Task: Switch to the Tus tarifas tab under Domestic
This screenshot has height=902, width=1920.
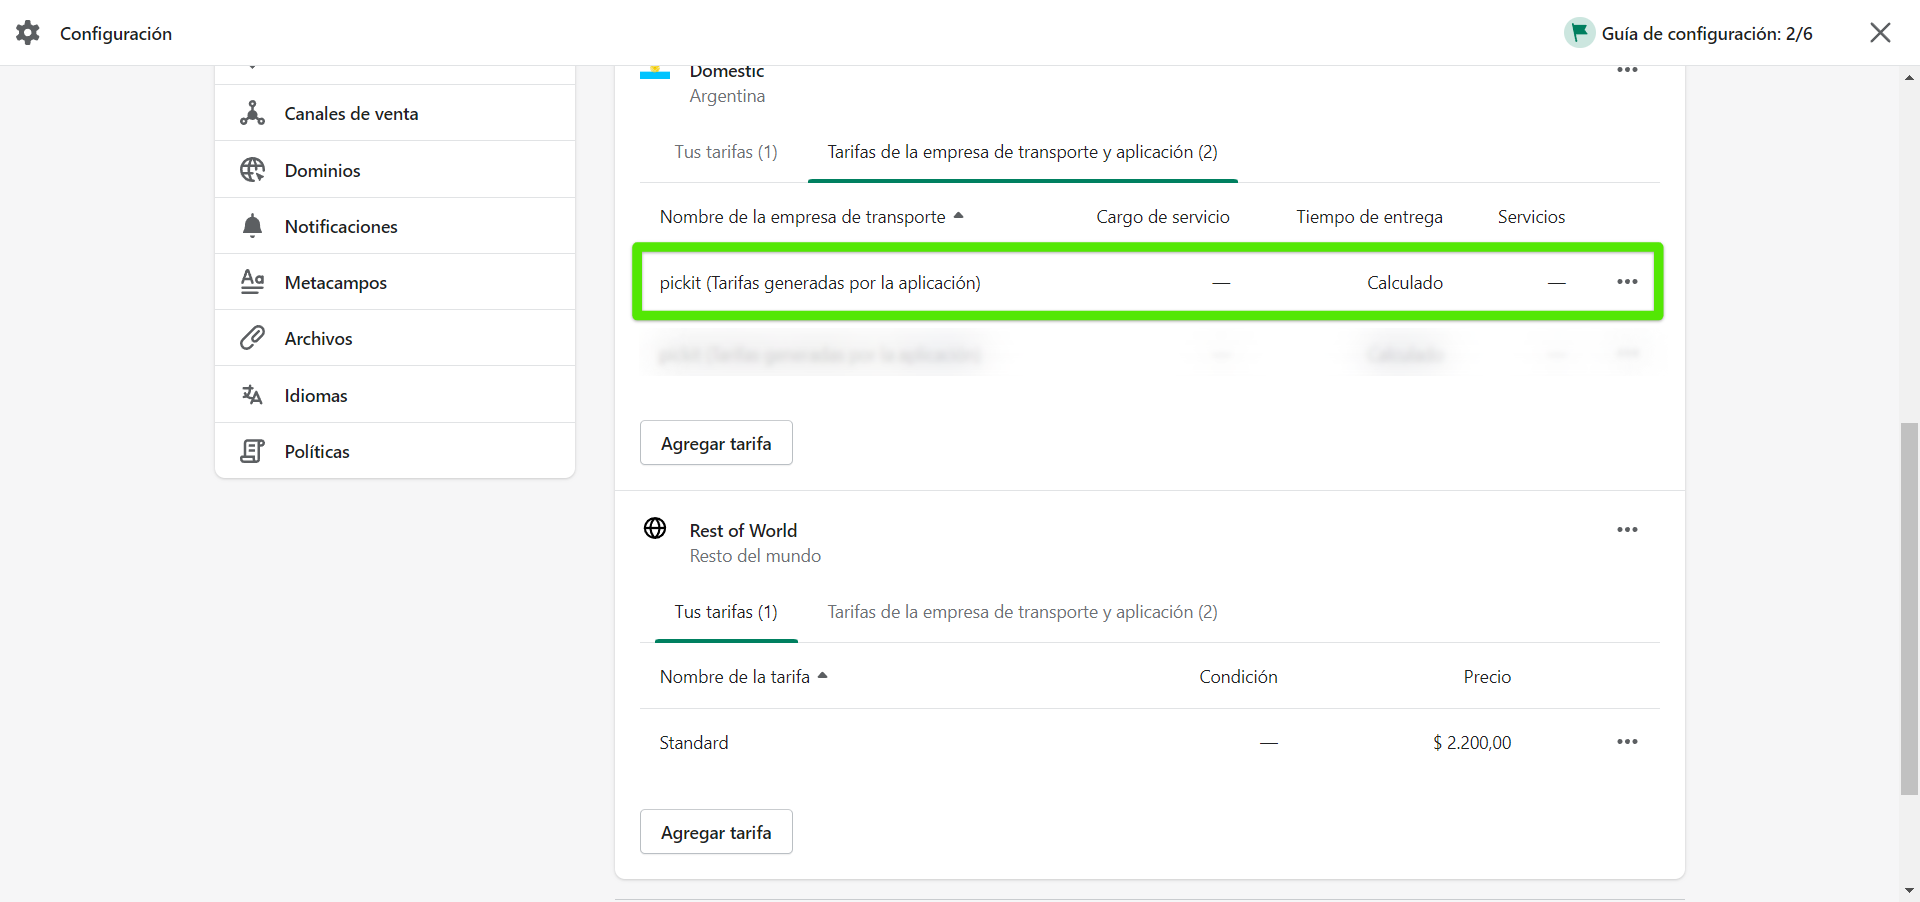Action: [725, 152]
